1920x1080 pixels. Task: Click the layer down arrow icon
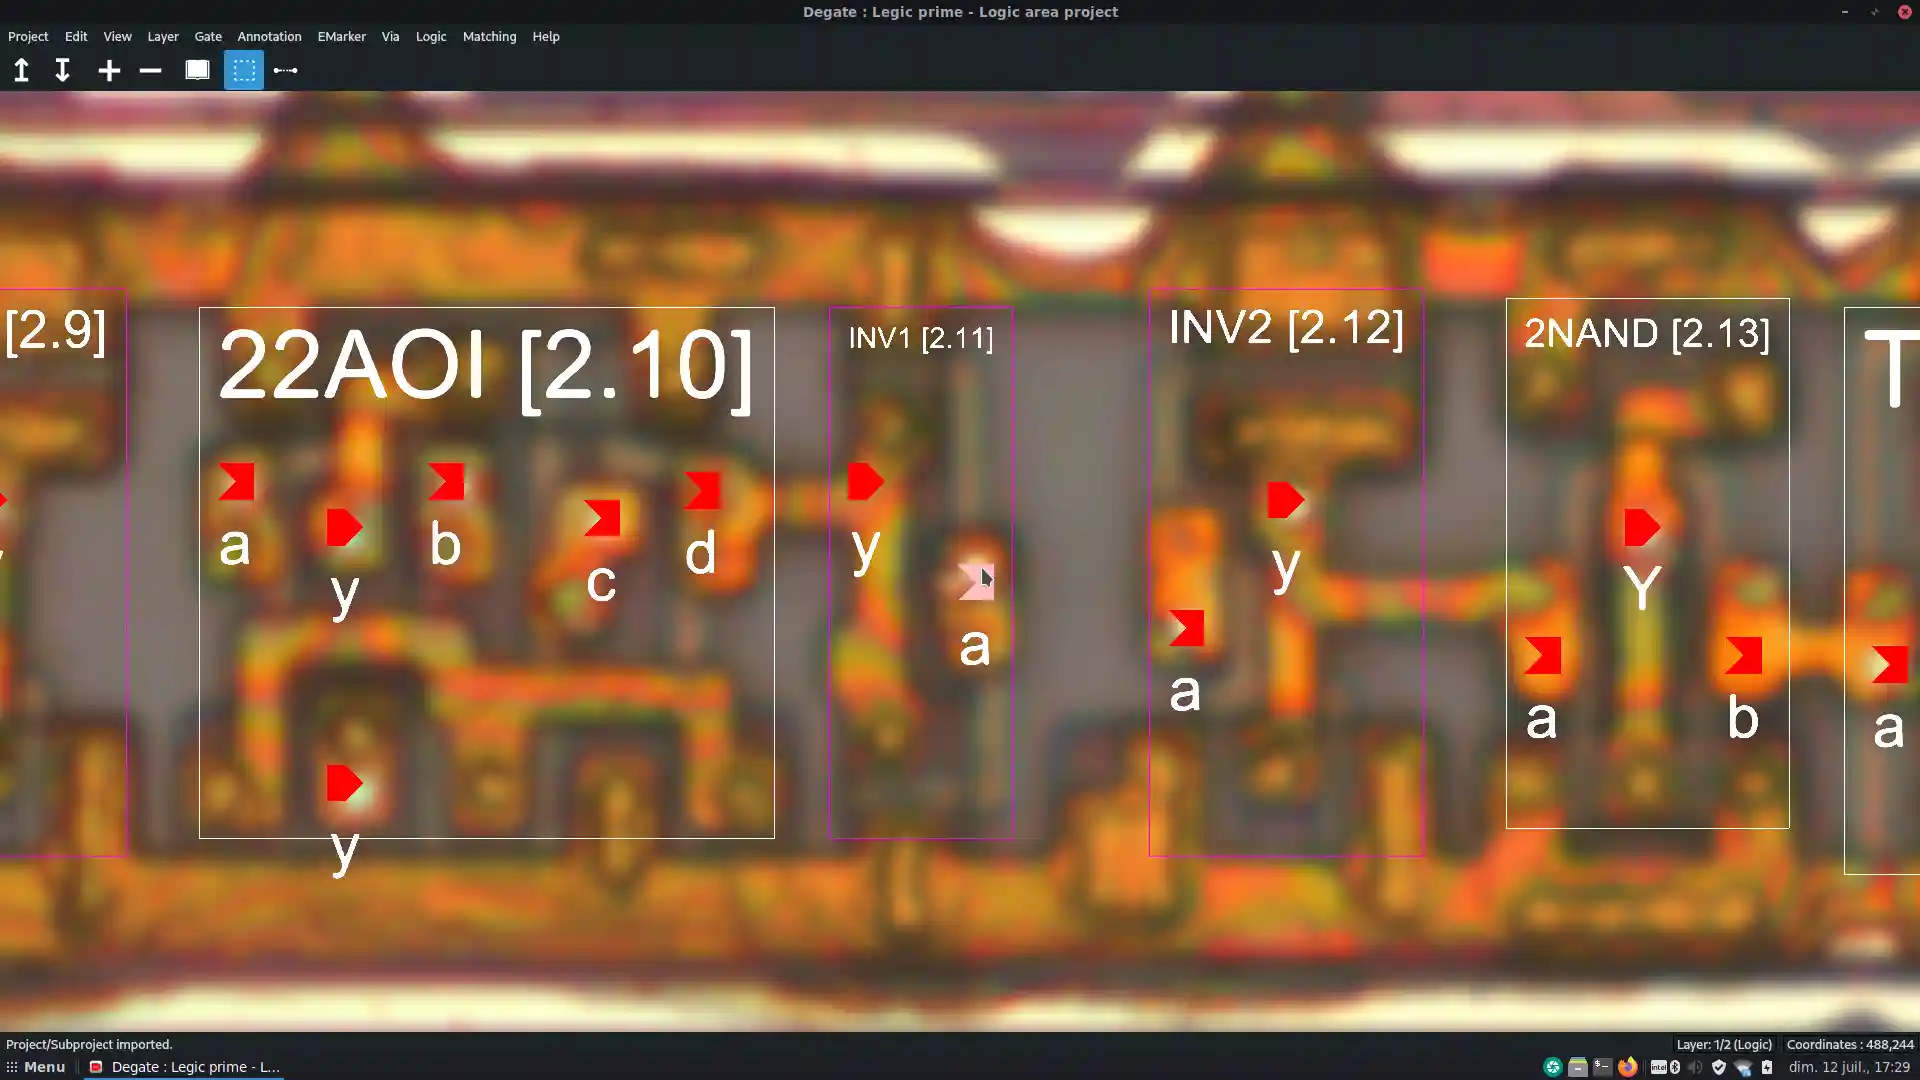pyautogui.click(x=62, y=70)
